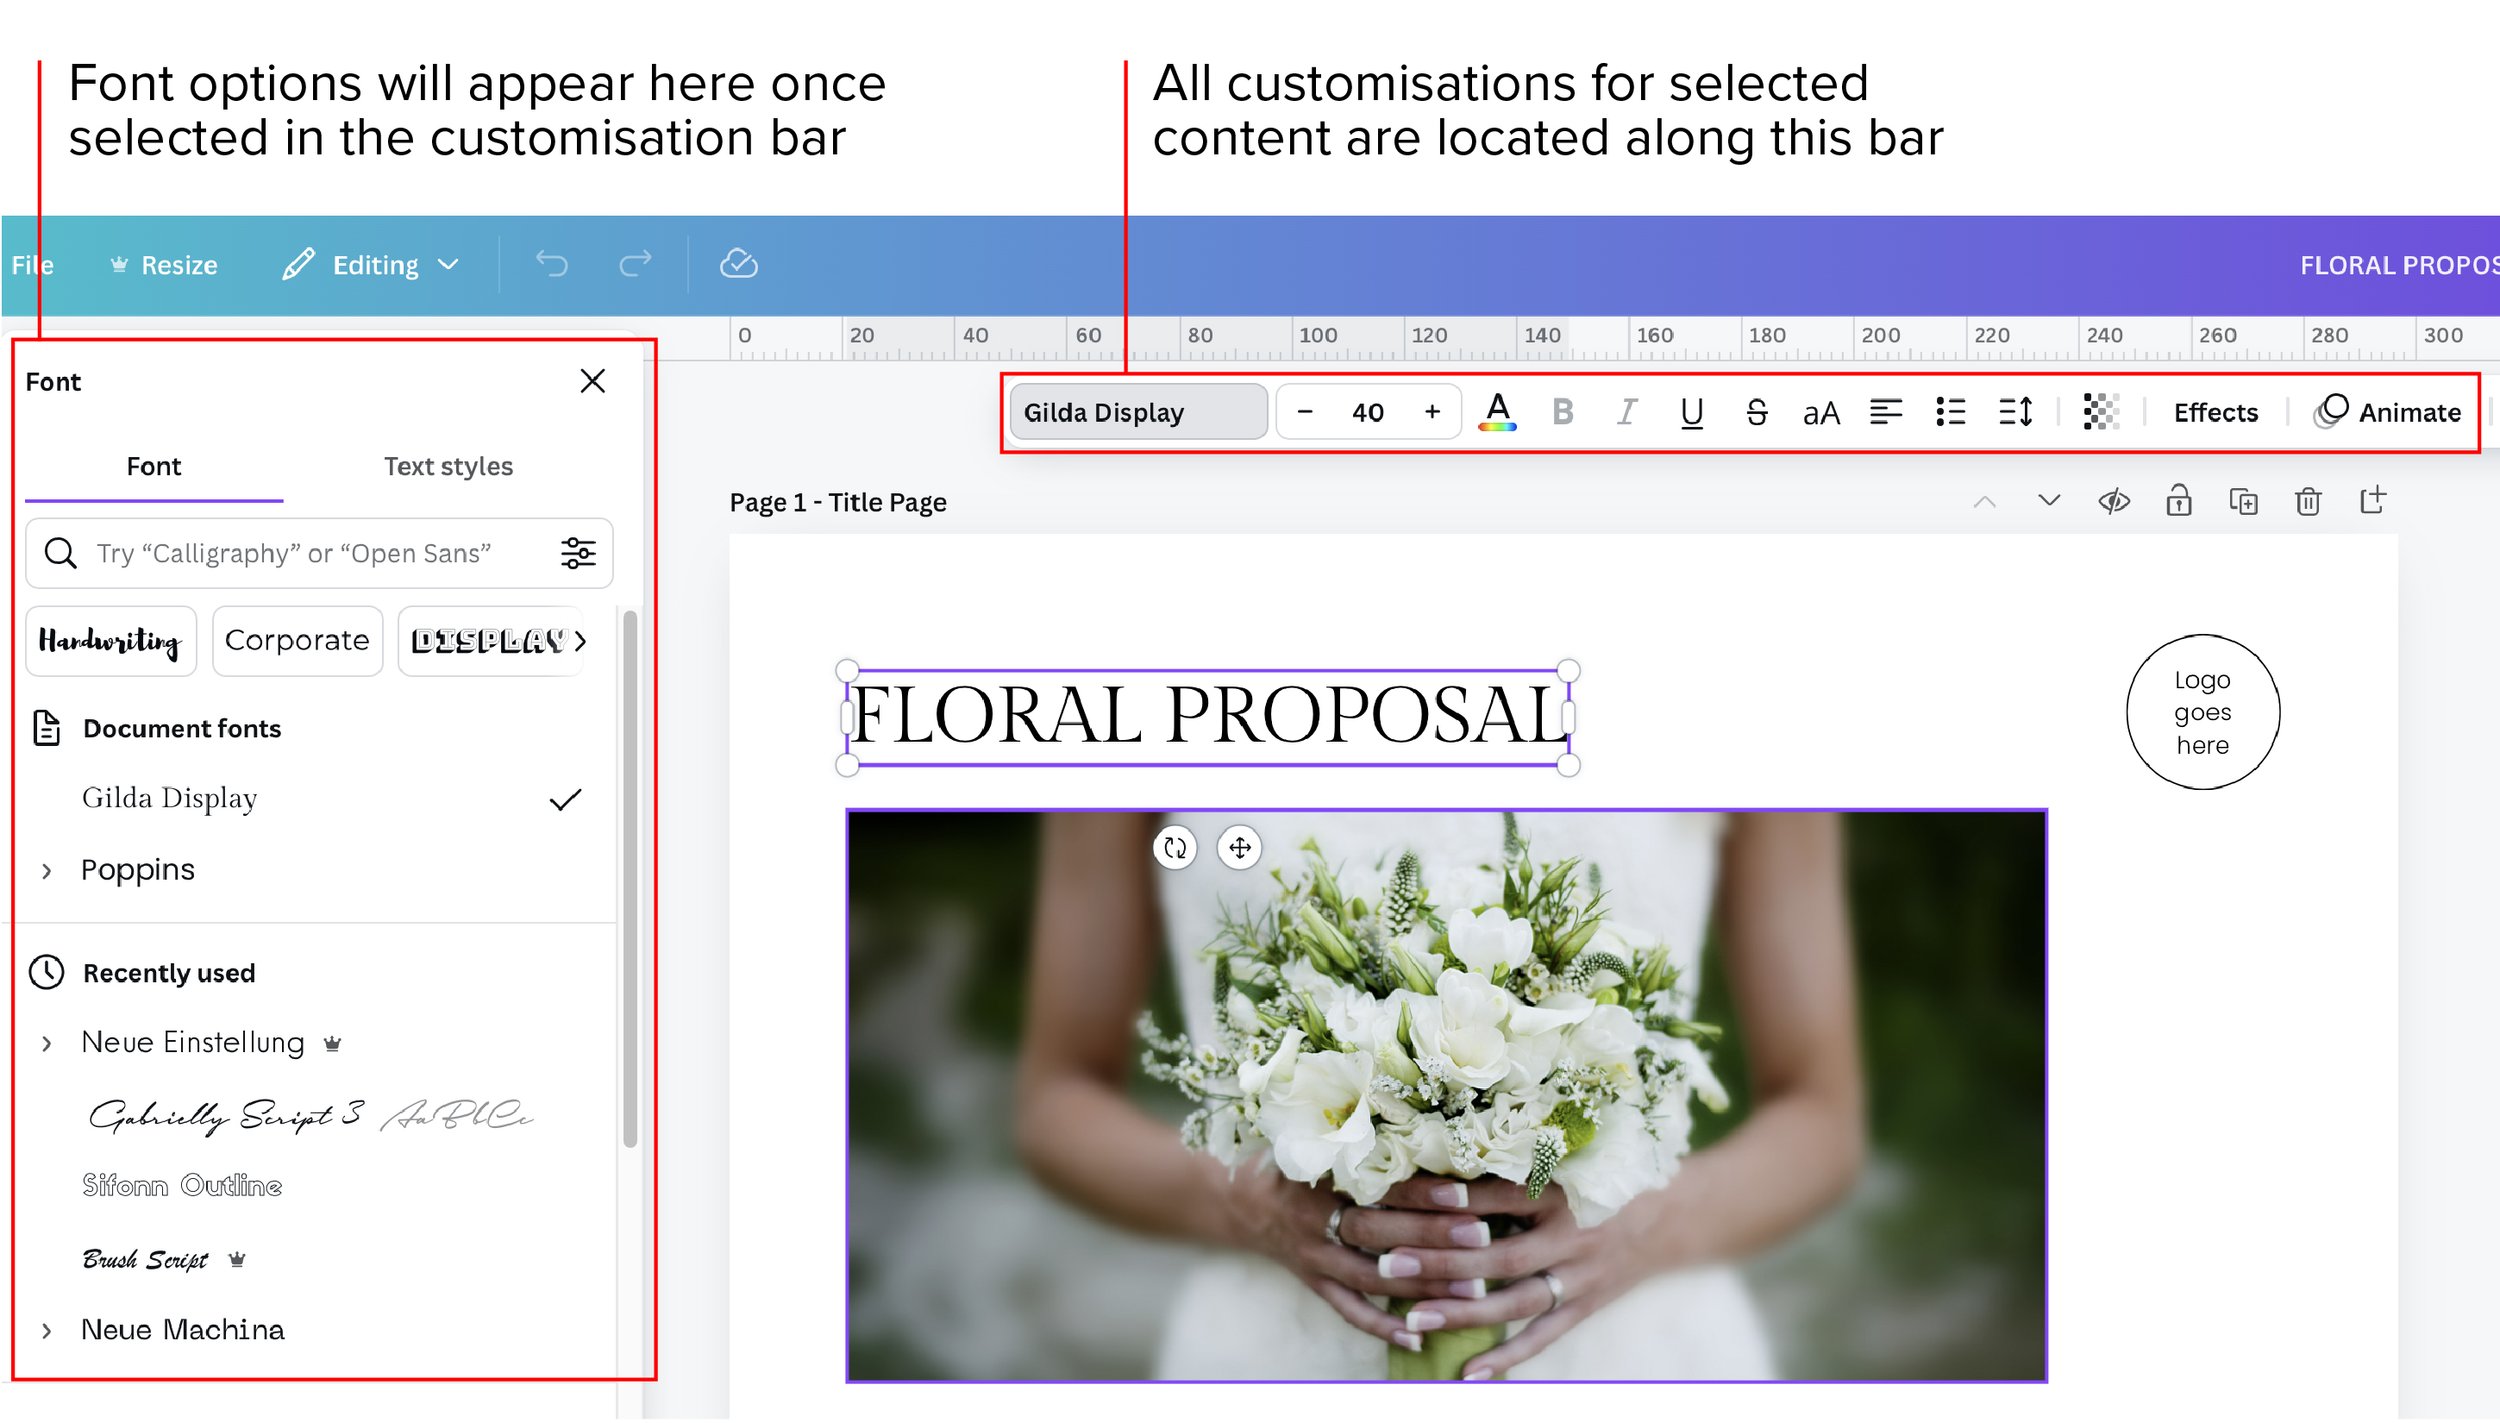Click the text alignment icon
The width and height of the screenshot is (2500, 1423).
tap(1885, 412)
